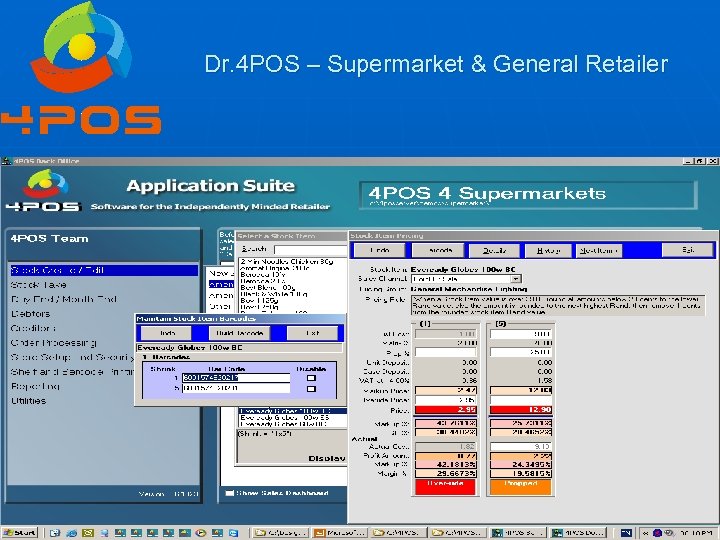Click Barcode button in Stock Item Pricing toolbar
This screenshot has width=720, height=540.
[x=440, y=250]
